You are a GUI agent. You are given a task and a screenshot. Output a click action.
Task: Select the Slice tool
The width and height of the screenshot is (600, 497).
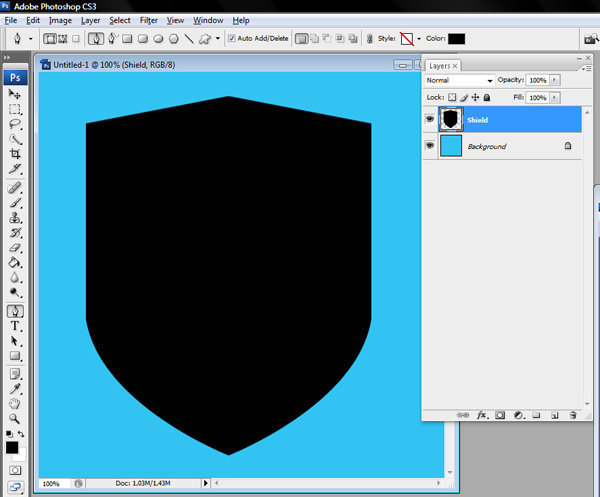pyautogui.click(x=15, y=169)
